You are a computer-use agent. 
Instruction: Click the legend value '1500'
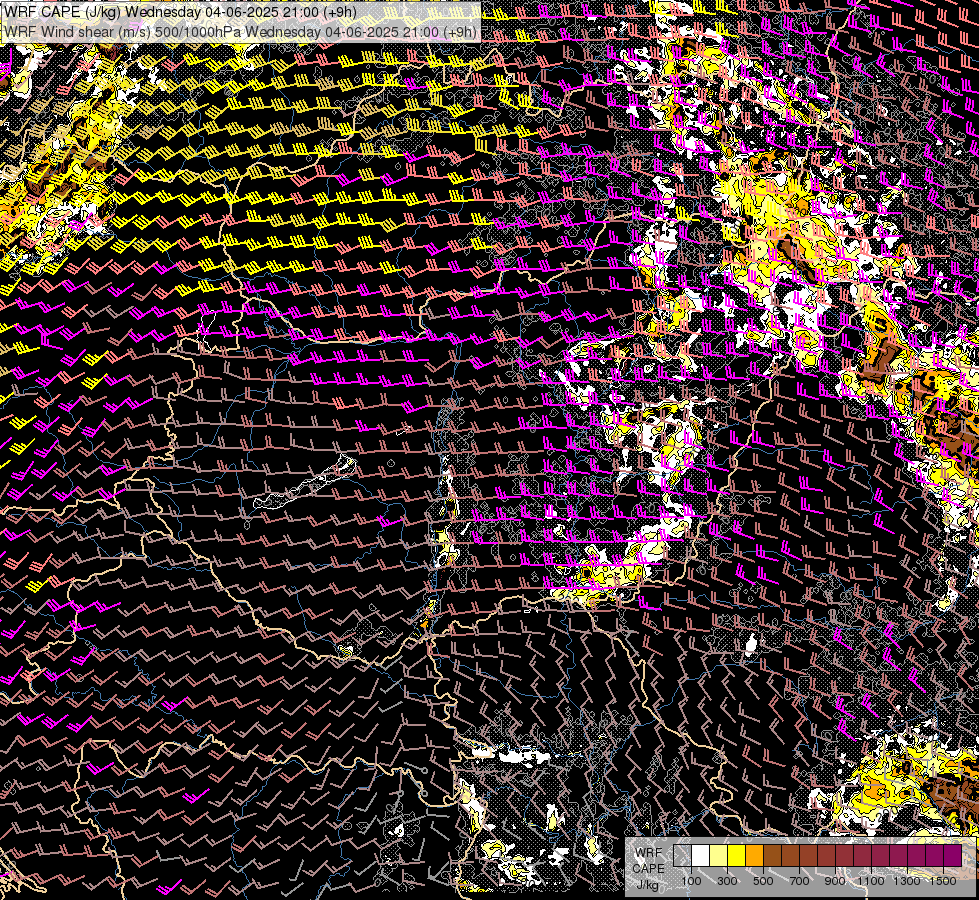pos(943,881)
